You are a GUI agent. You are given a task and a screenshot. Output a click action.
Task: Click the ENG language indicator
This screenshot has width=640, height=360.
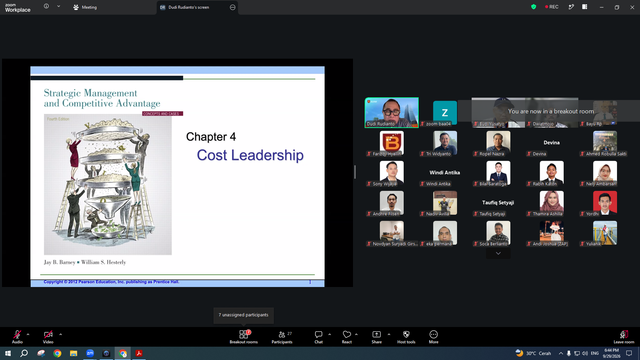(x=595, y=353)
